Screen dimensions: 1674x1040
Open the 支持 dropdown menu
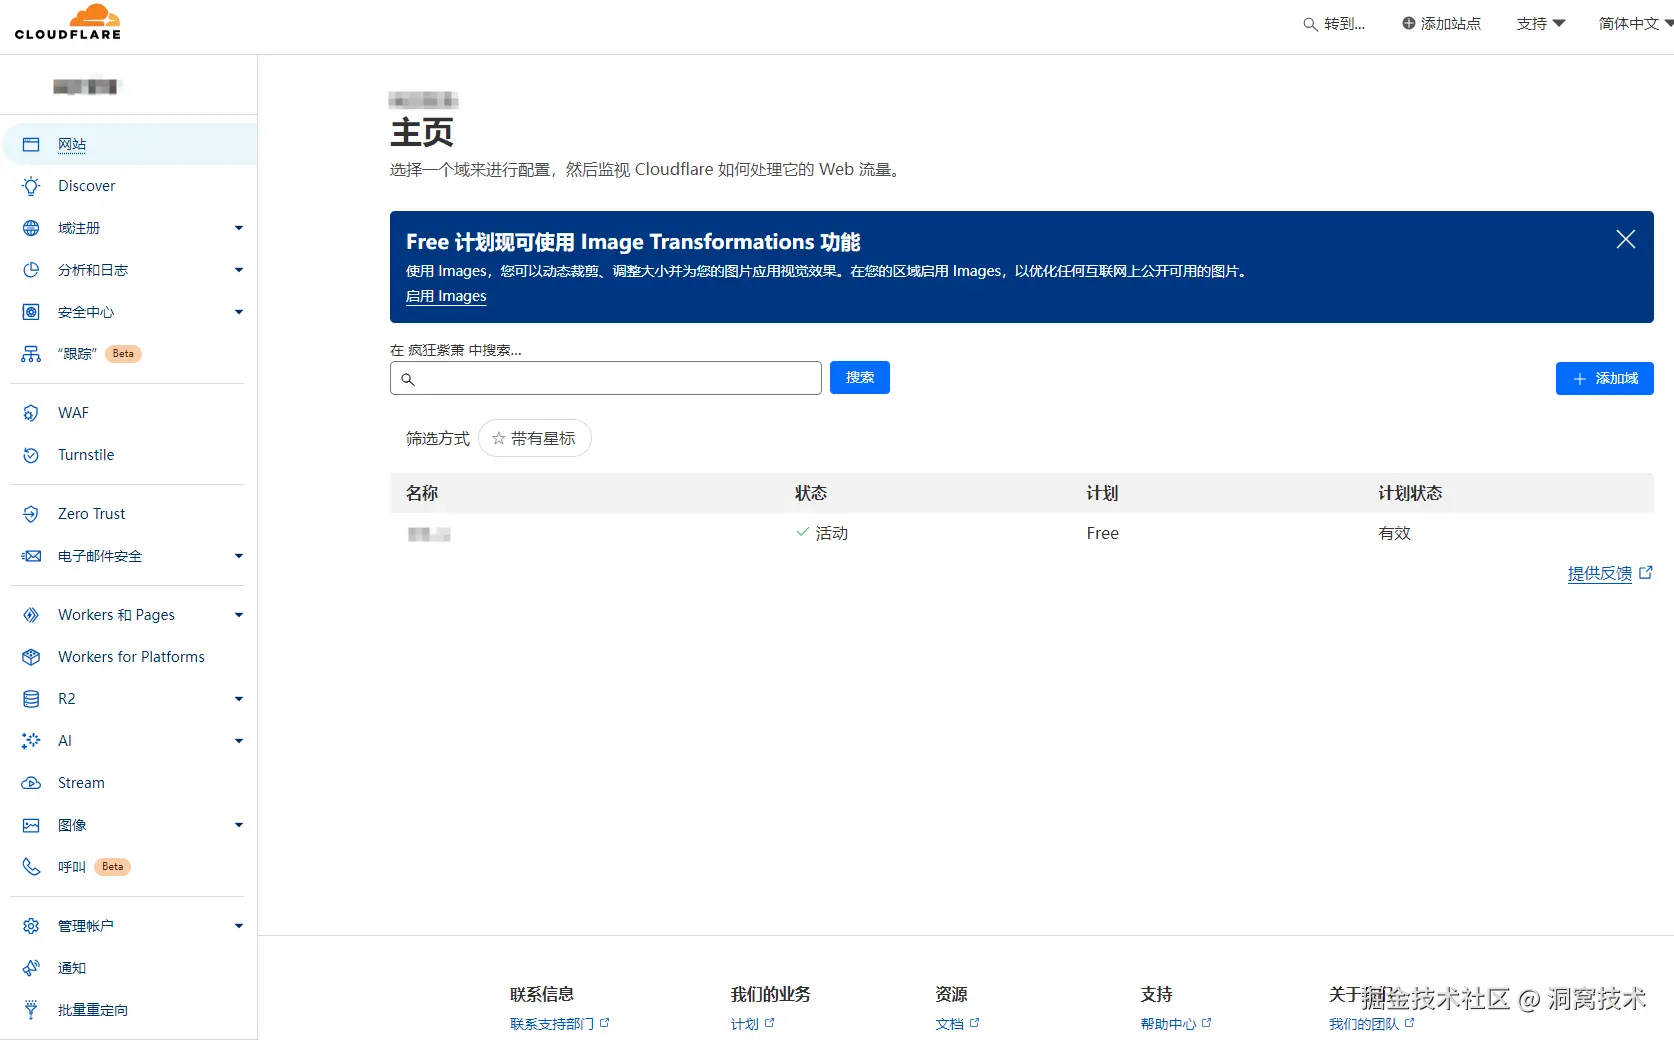(x=1541, y=23)
